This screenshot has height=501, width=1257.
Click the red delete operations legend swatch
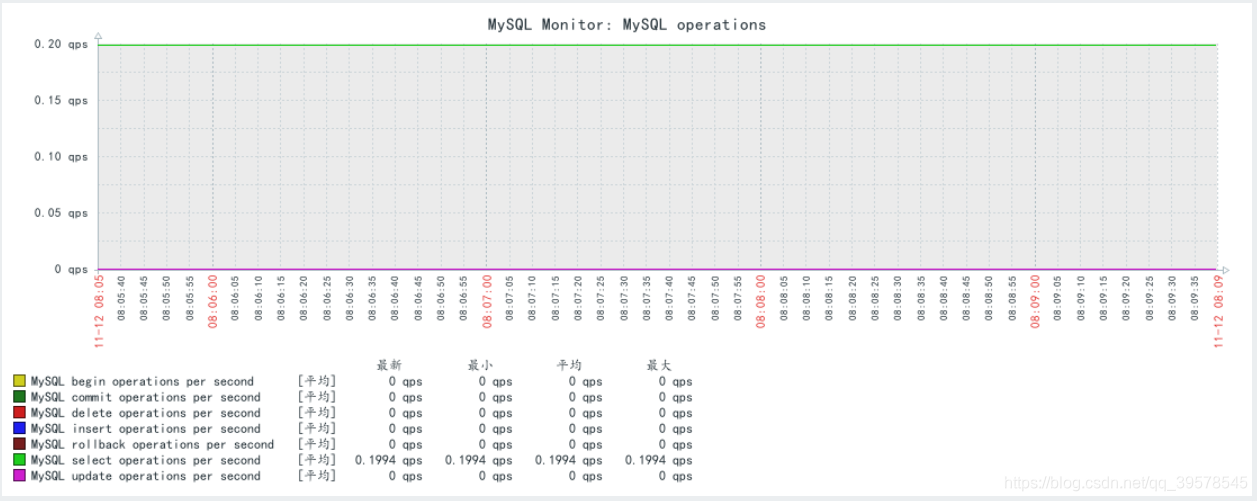tap(19, 413)
